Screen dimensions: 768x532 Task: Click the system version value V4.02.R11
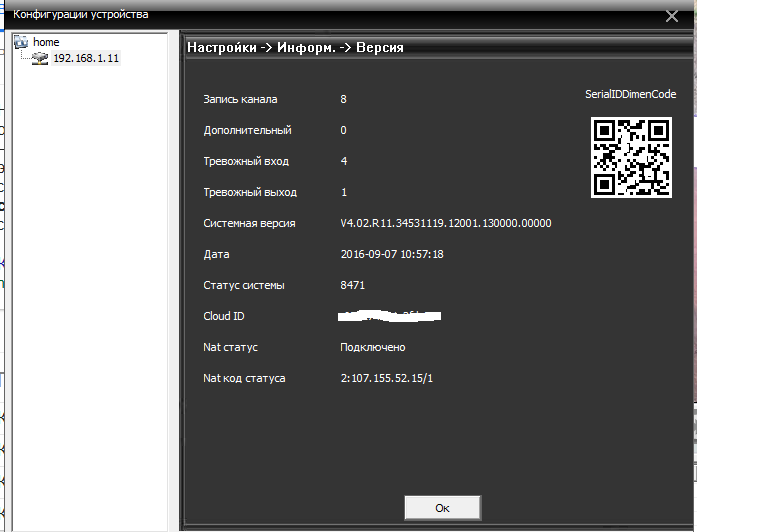[445, 223]
